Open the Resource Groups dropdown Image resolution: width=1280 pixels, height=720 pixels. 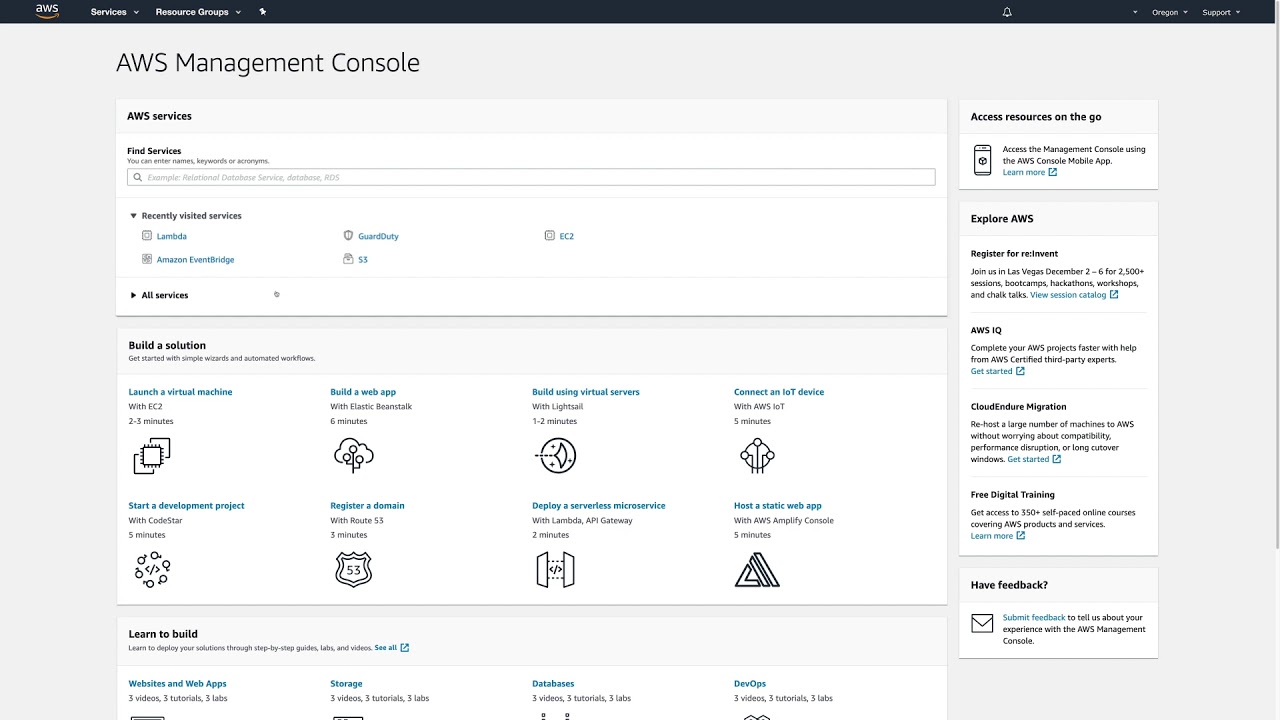coord(198,12)
